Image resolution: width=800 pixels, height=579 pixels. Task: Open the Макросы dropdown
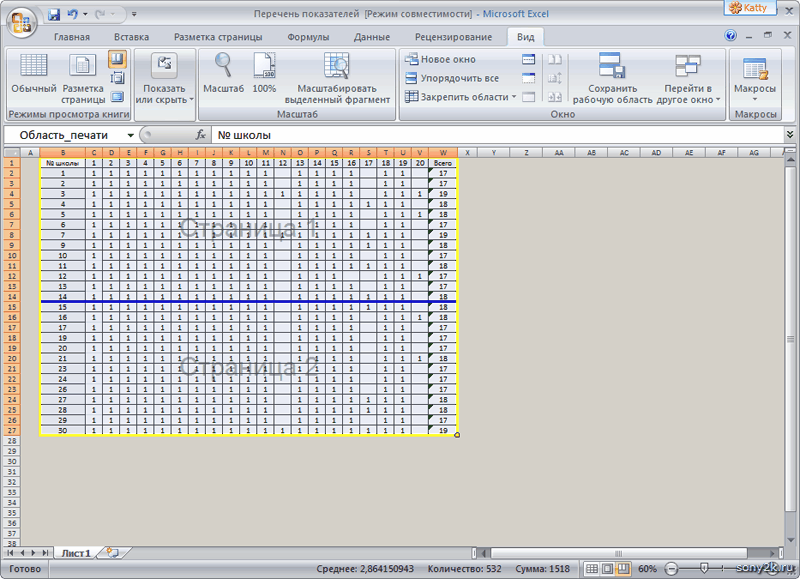point(755,77)
